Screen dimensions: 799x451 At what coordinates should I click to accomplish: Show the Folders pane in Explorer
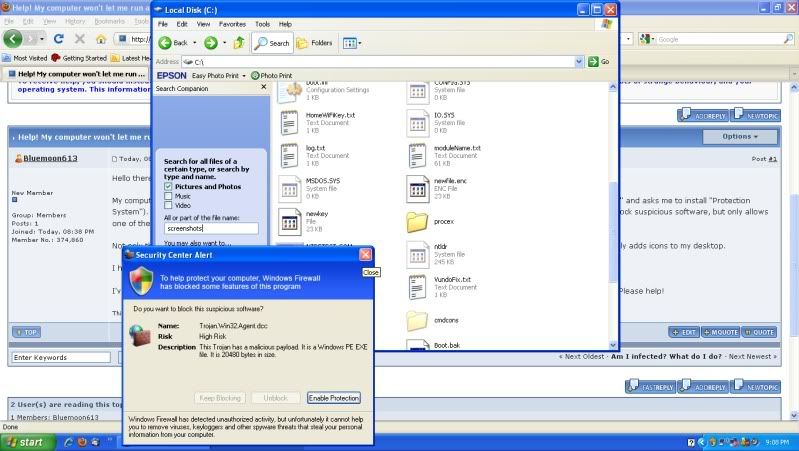coord(314,43)
